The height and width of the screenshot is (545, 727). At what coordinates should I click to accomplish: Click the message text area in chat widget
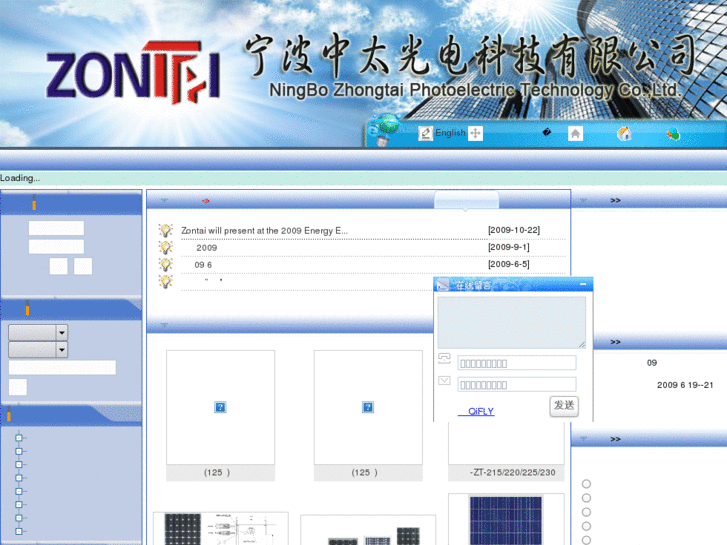pos(511,322)
